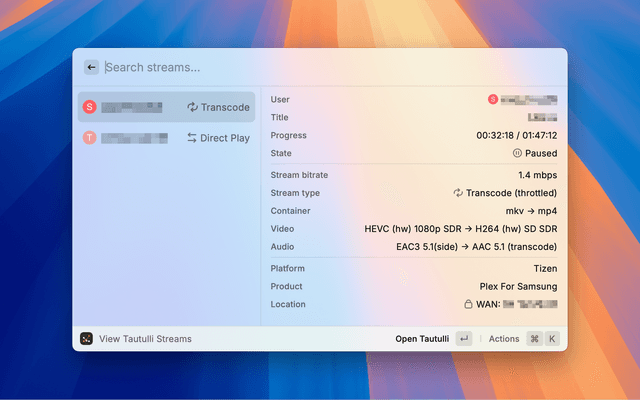640x400 pixels.
Task: Click the Tautulli extension icon in footer
Action: point(87,339)
